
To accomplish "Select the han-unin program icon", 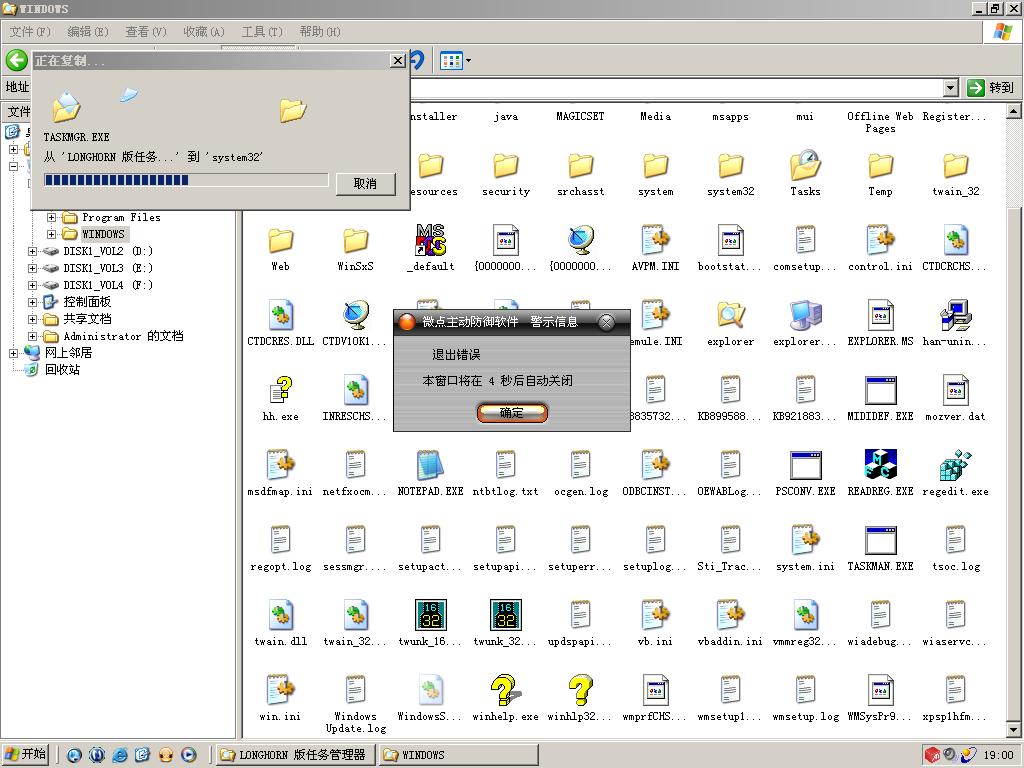I will [955, 315].
